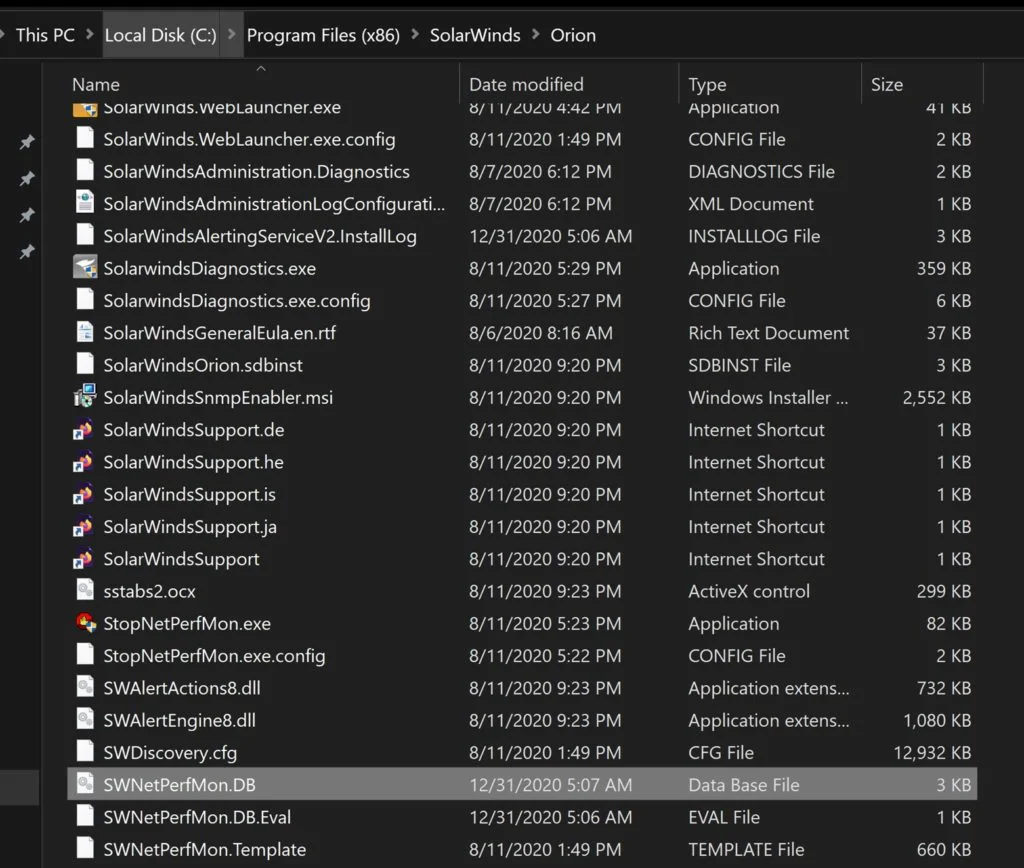Image resolution: width=1024 pixels, height=868 pixels.
Task: Click the SDBINST File type cell
Action: pos(739,365)
